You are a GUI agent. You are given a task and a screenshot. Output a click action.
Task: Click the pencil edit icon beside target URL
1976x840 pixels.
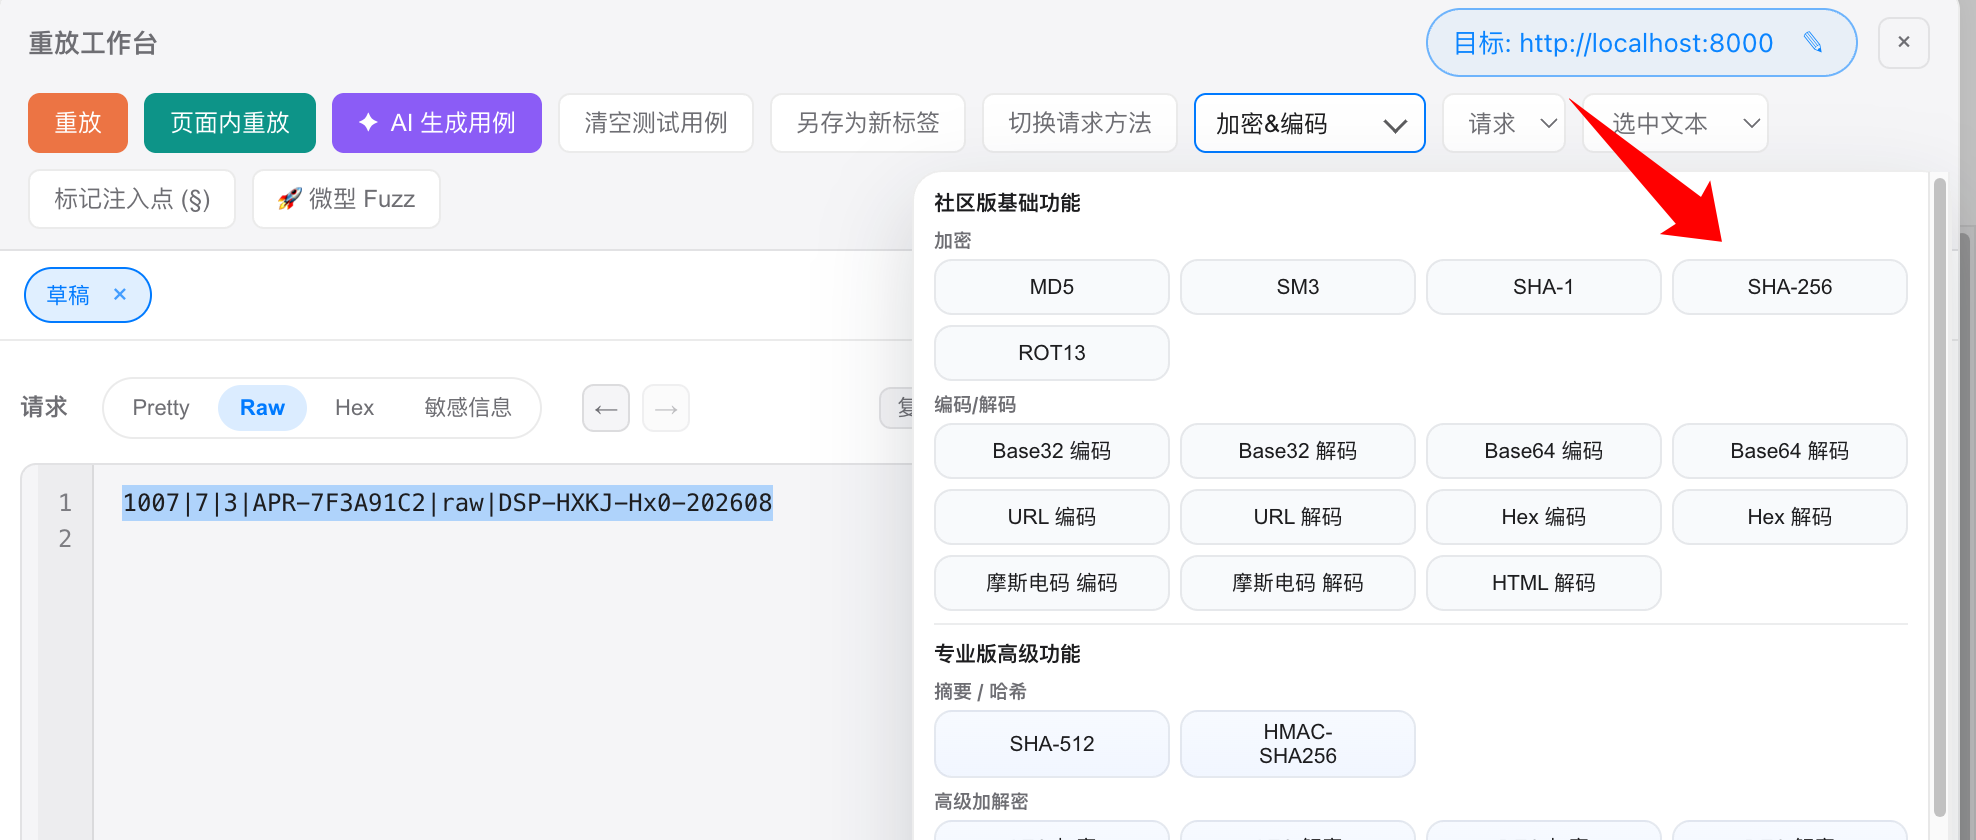click(x=1813, y=42)
